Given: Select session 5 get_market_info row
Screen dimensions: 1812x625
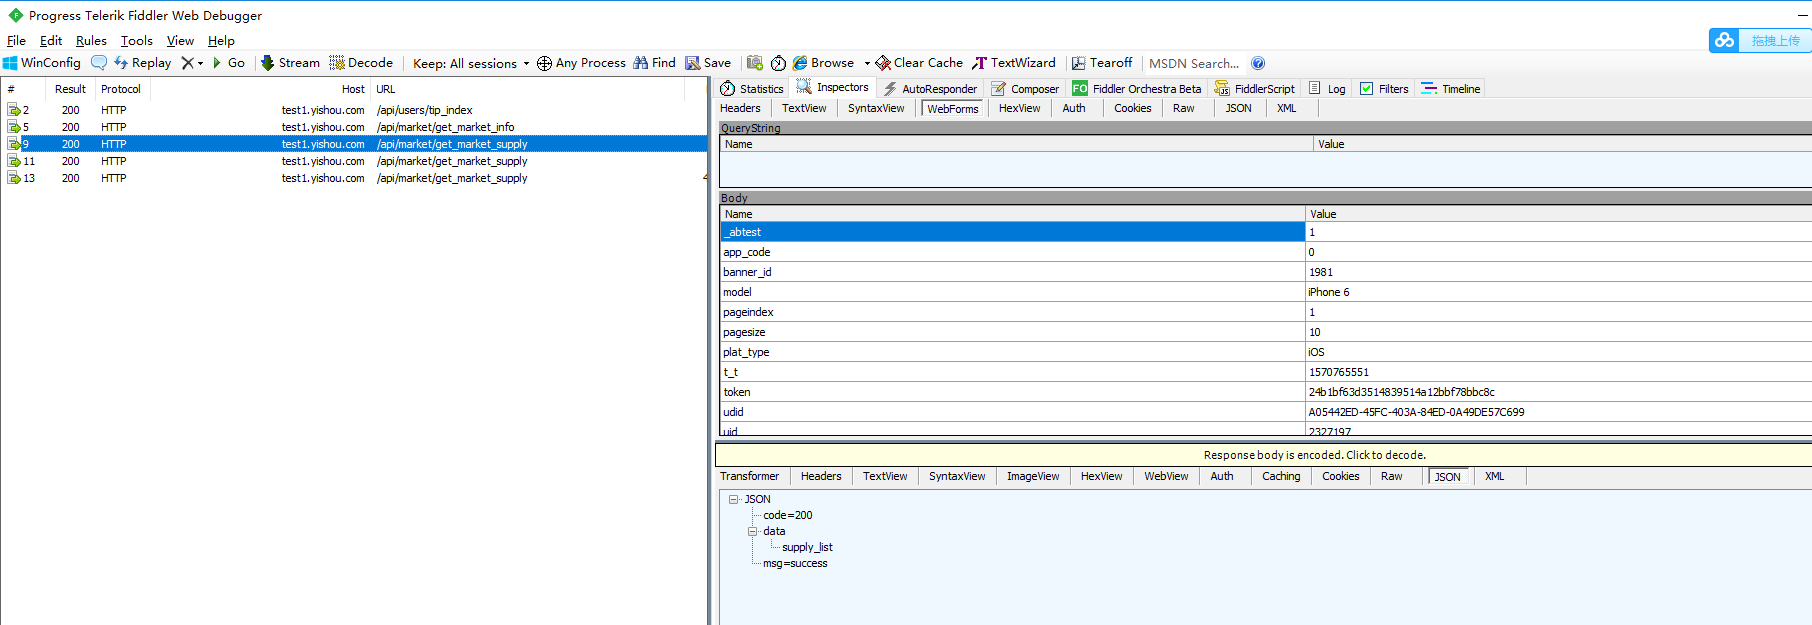Looking at the screenshot, I should (354, 127).
